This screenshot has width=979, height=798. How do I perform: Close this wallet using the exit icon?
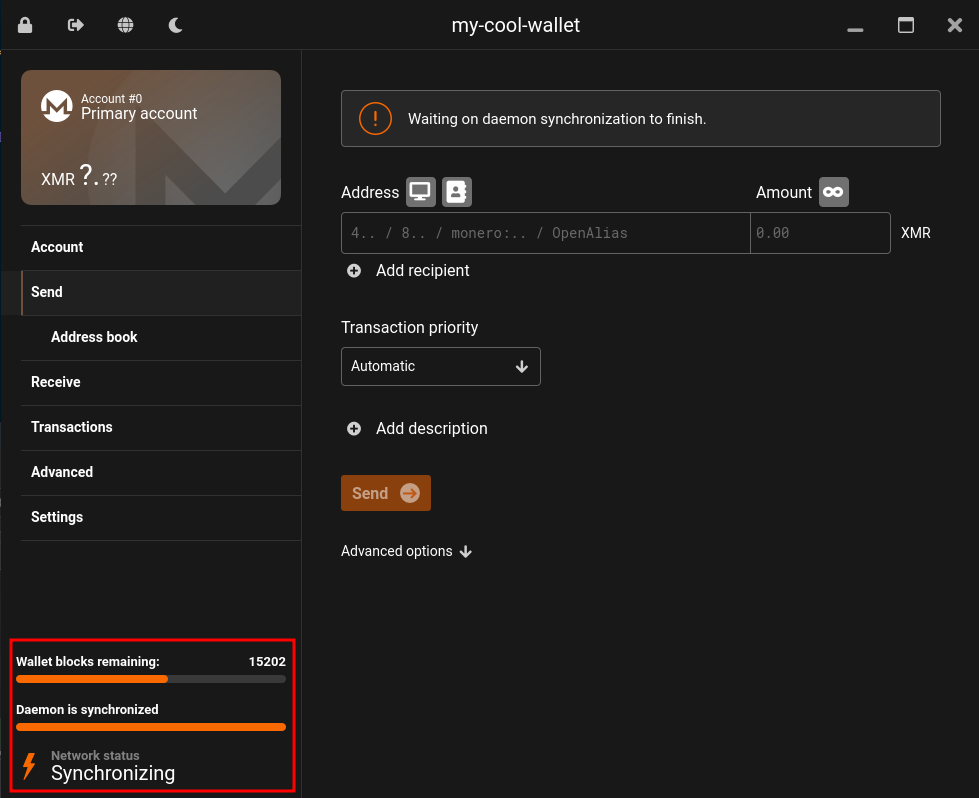point(76,25)
